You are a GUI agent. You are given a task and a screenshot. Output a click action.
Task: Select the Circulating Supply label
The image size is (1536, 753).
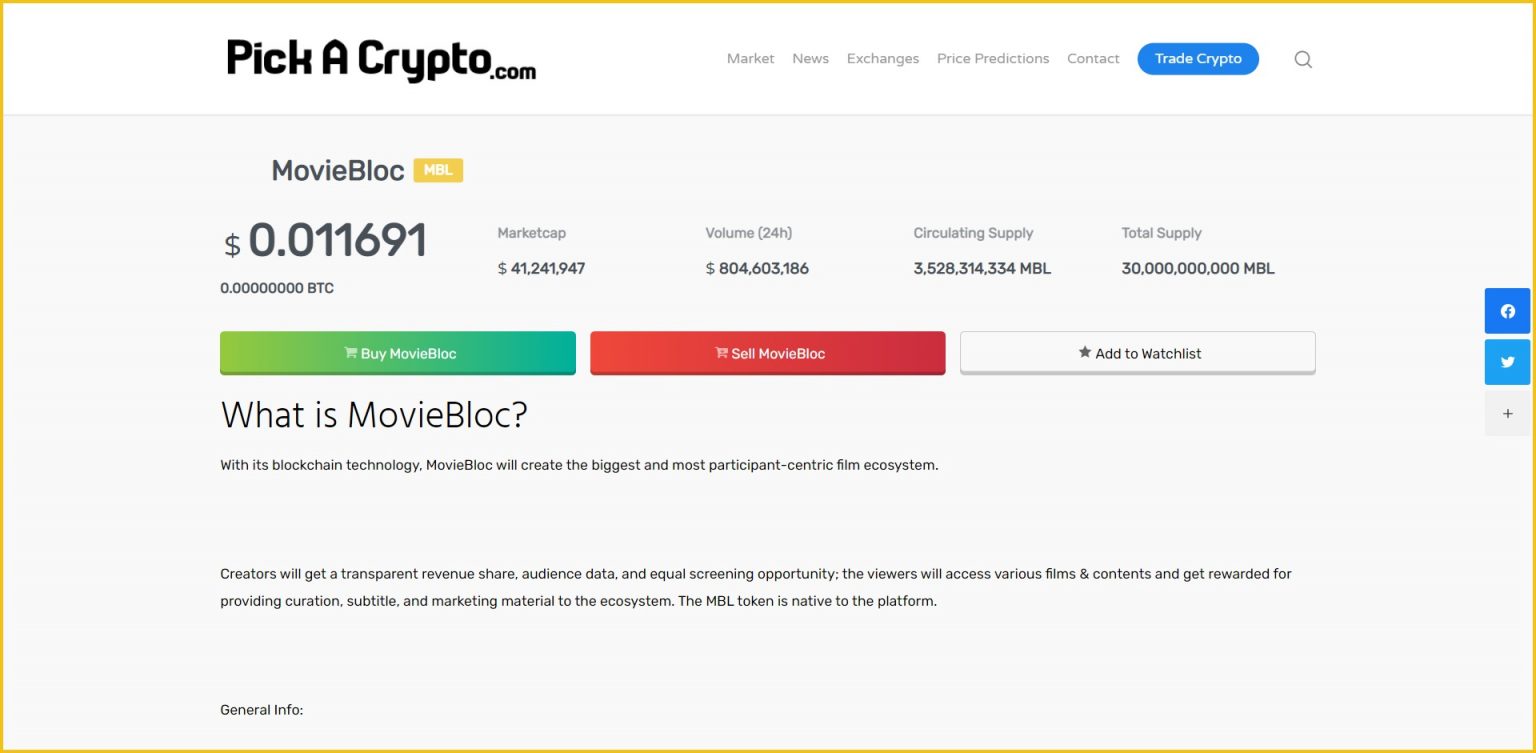coord(973,233)
